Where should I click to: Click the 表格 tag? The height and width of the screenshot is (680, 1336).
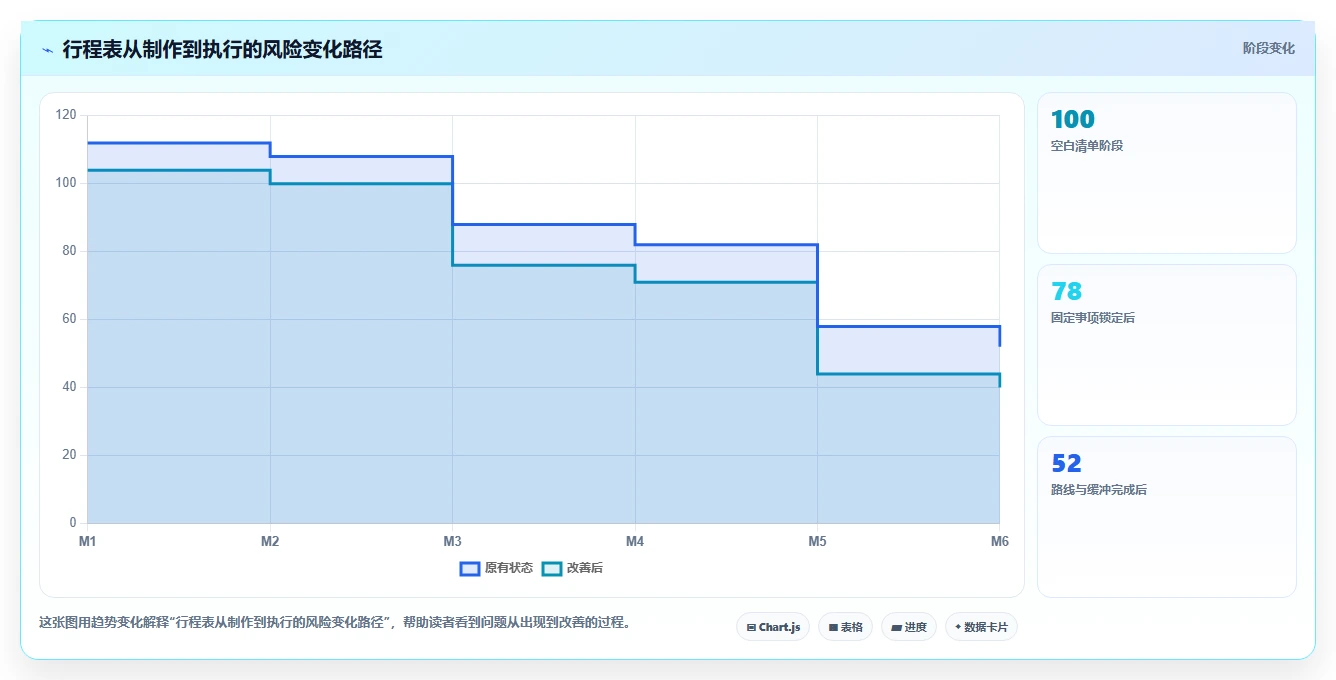(845, 627)
